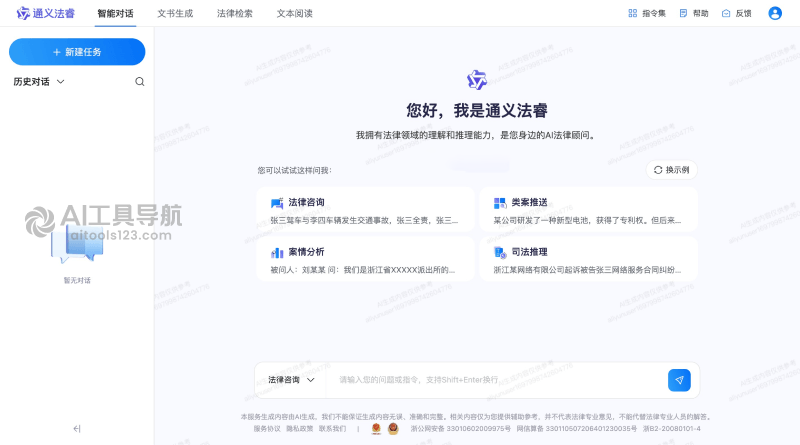This screenshot has height=445, width=800.
Task: Click the center 通义法睿 logo icon
Action: point(477,80)
